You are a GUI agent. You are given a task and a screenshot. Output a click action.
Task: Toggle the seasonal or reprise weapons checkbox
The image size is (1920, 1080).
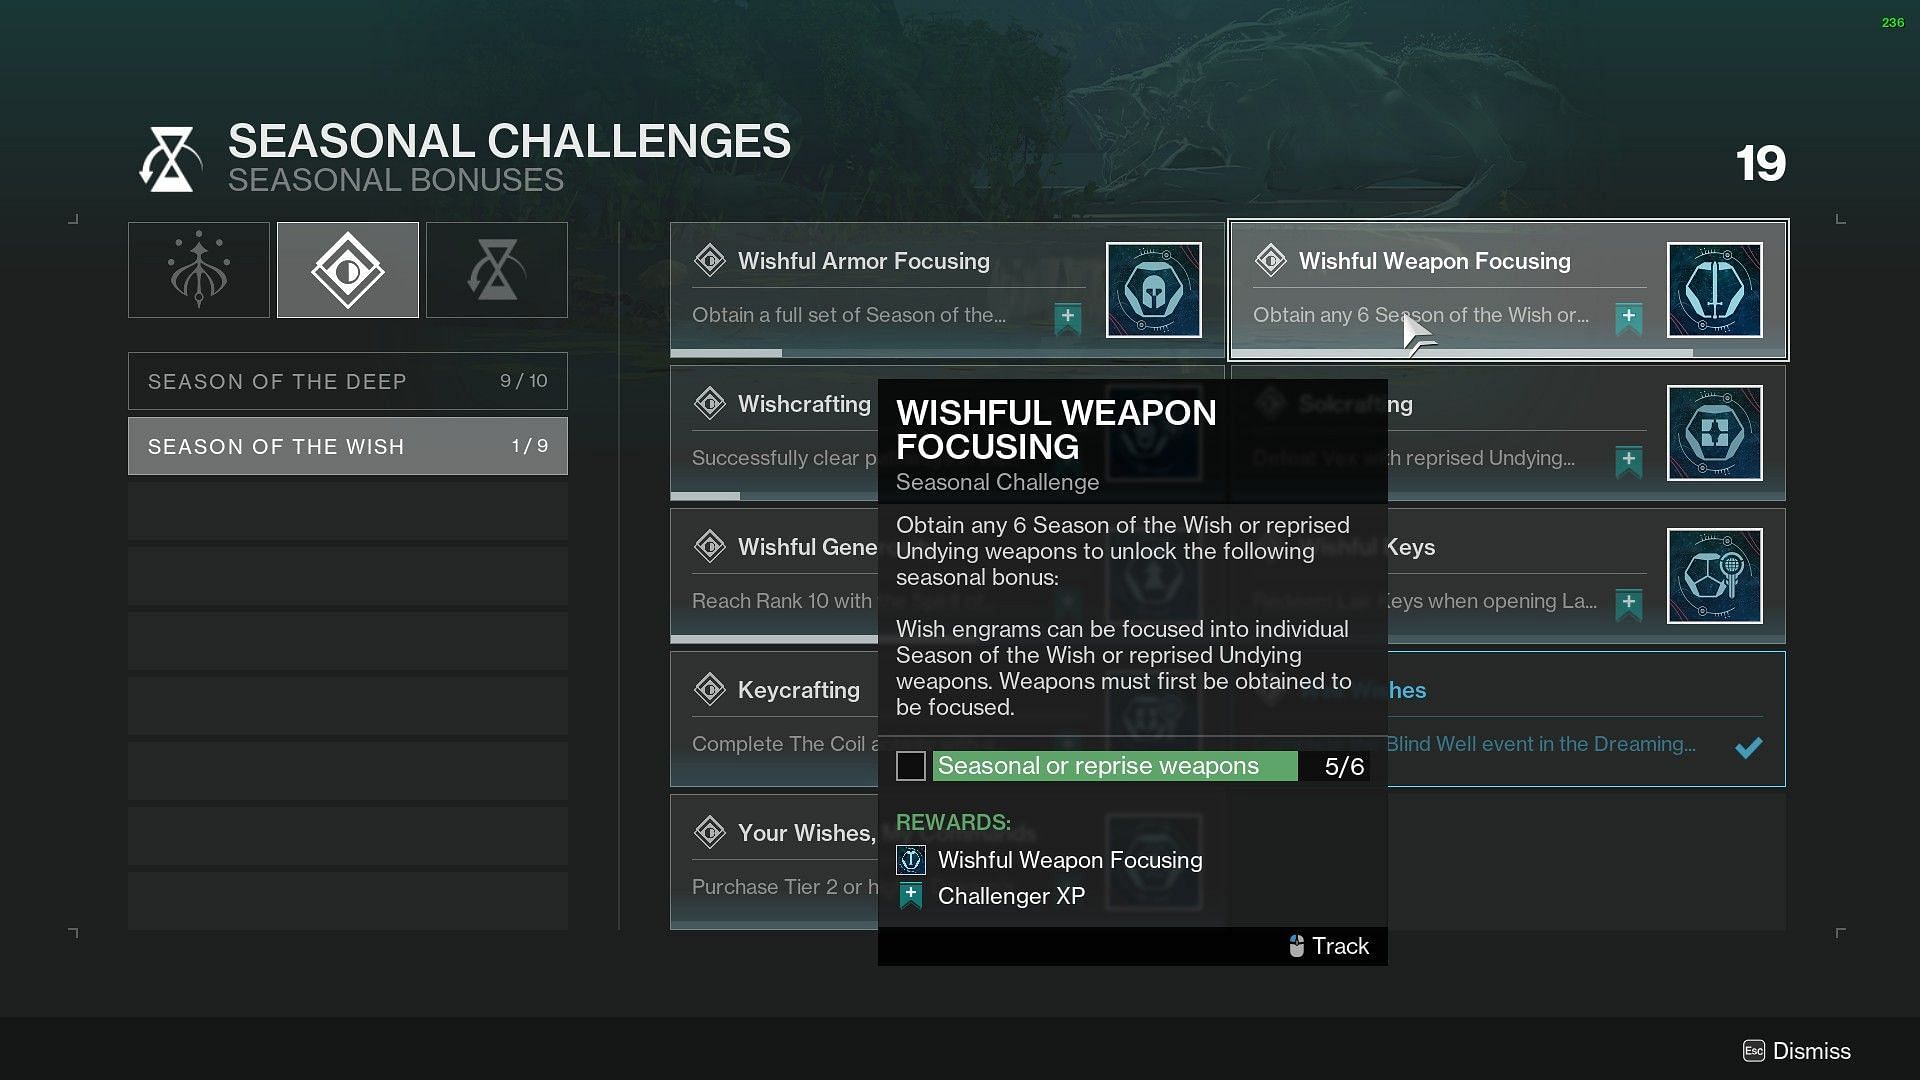(911, 765)
